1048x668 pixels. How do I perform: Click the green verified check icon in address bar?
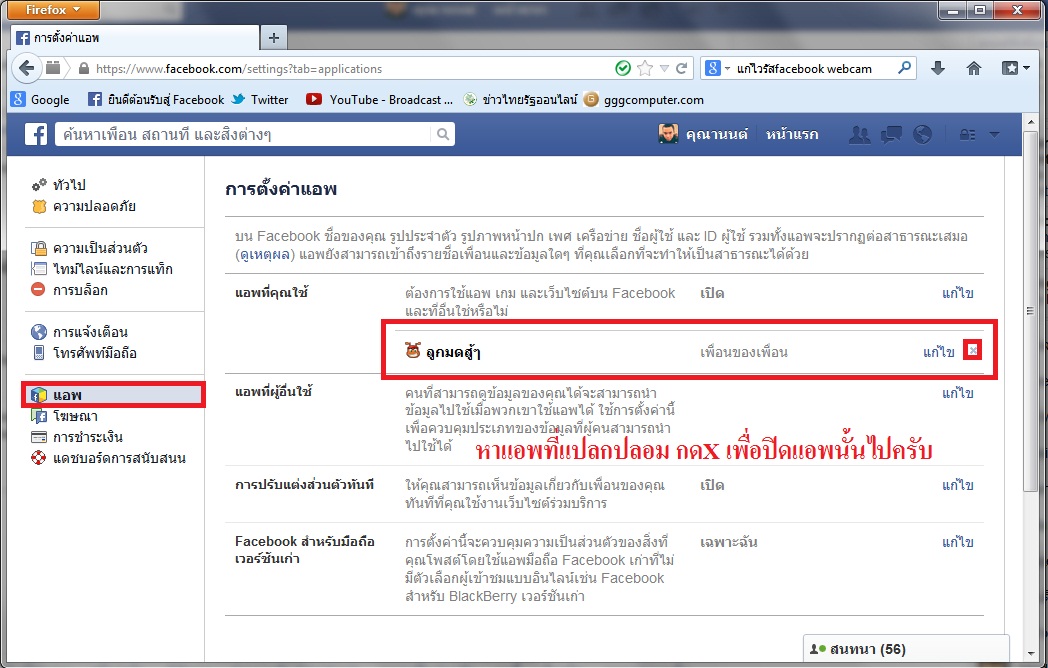tap(622, 68)
